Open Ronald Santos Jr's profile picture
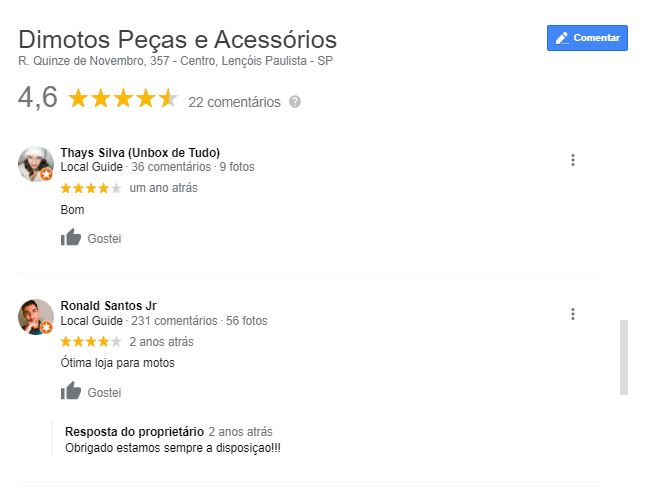The image size is (648, 500). click(x=35, y=317)
